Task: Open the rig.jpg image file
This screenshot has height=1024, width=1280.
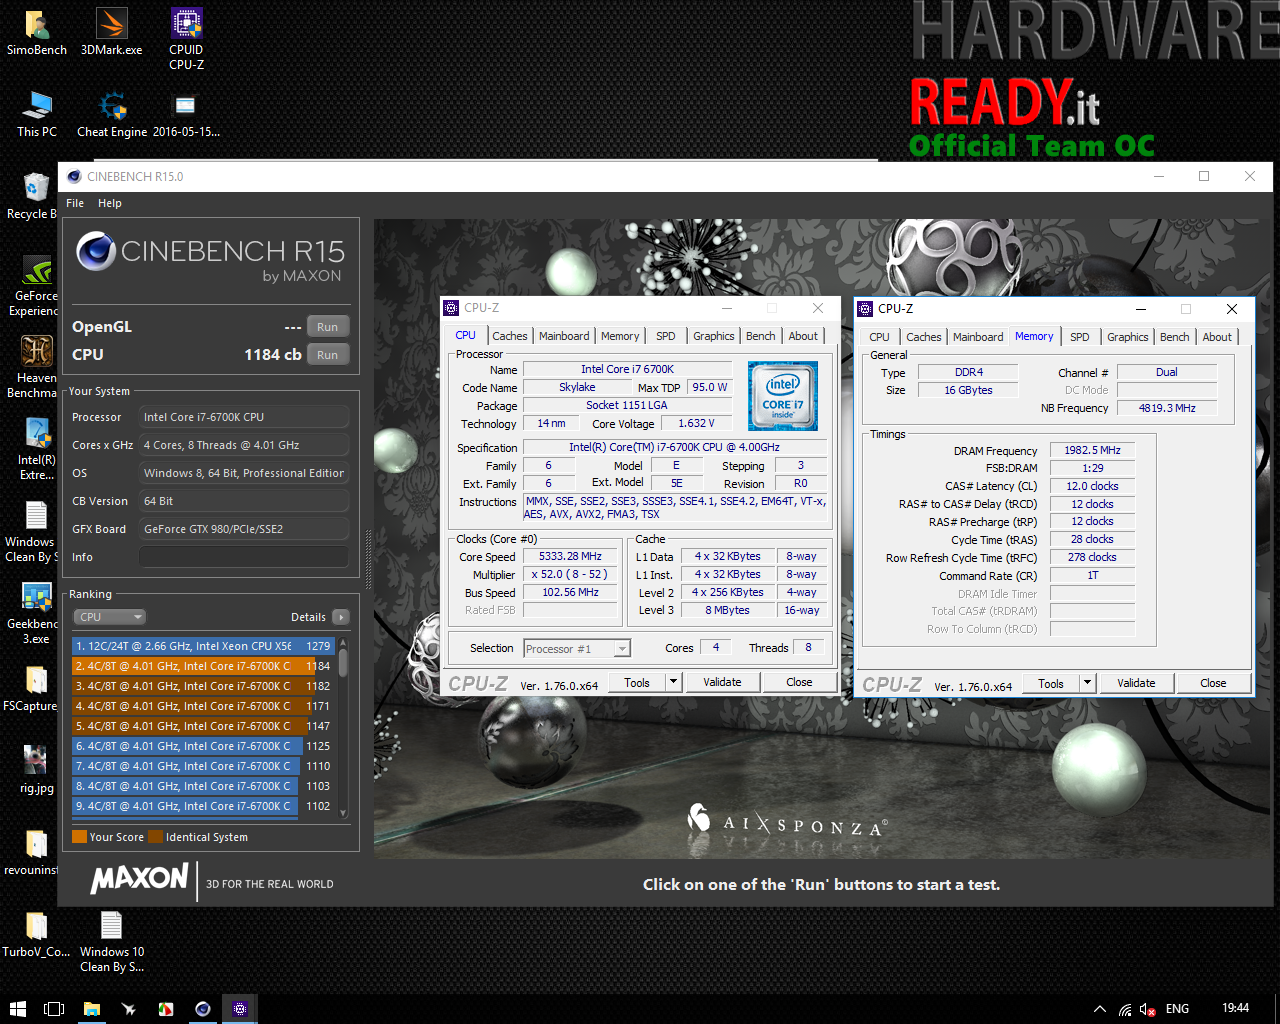Action: click(x=36, y=770)
